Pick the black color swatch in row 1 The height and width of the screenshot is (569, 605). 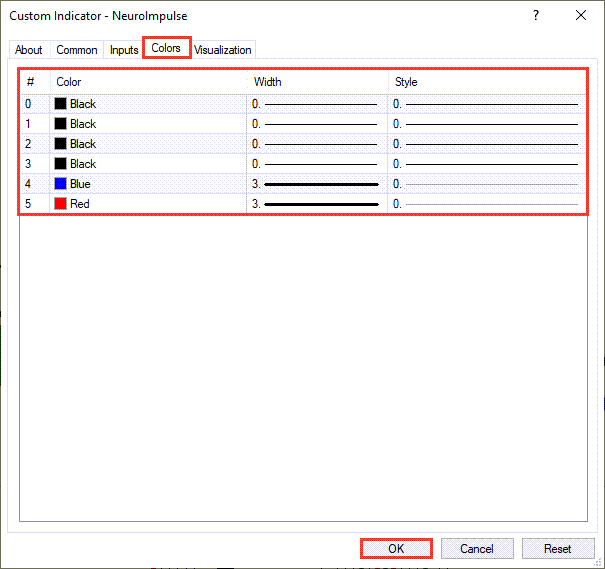(61, 124)
